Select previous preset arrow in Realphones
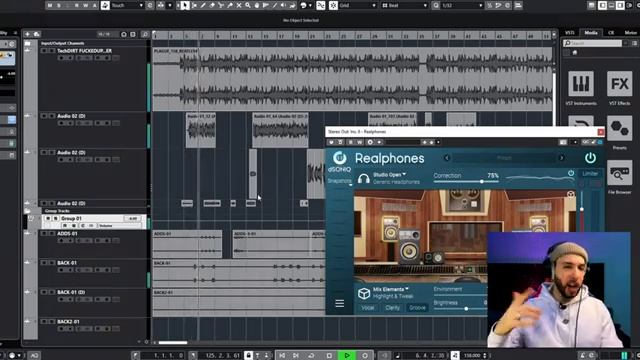The width and height of the screenshot is (640, 360). (x=447, y=158)
